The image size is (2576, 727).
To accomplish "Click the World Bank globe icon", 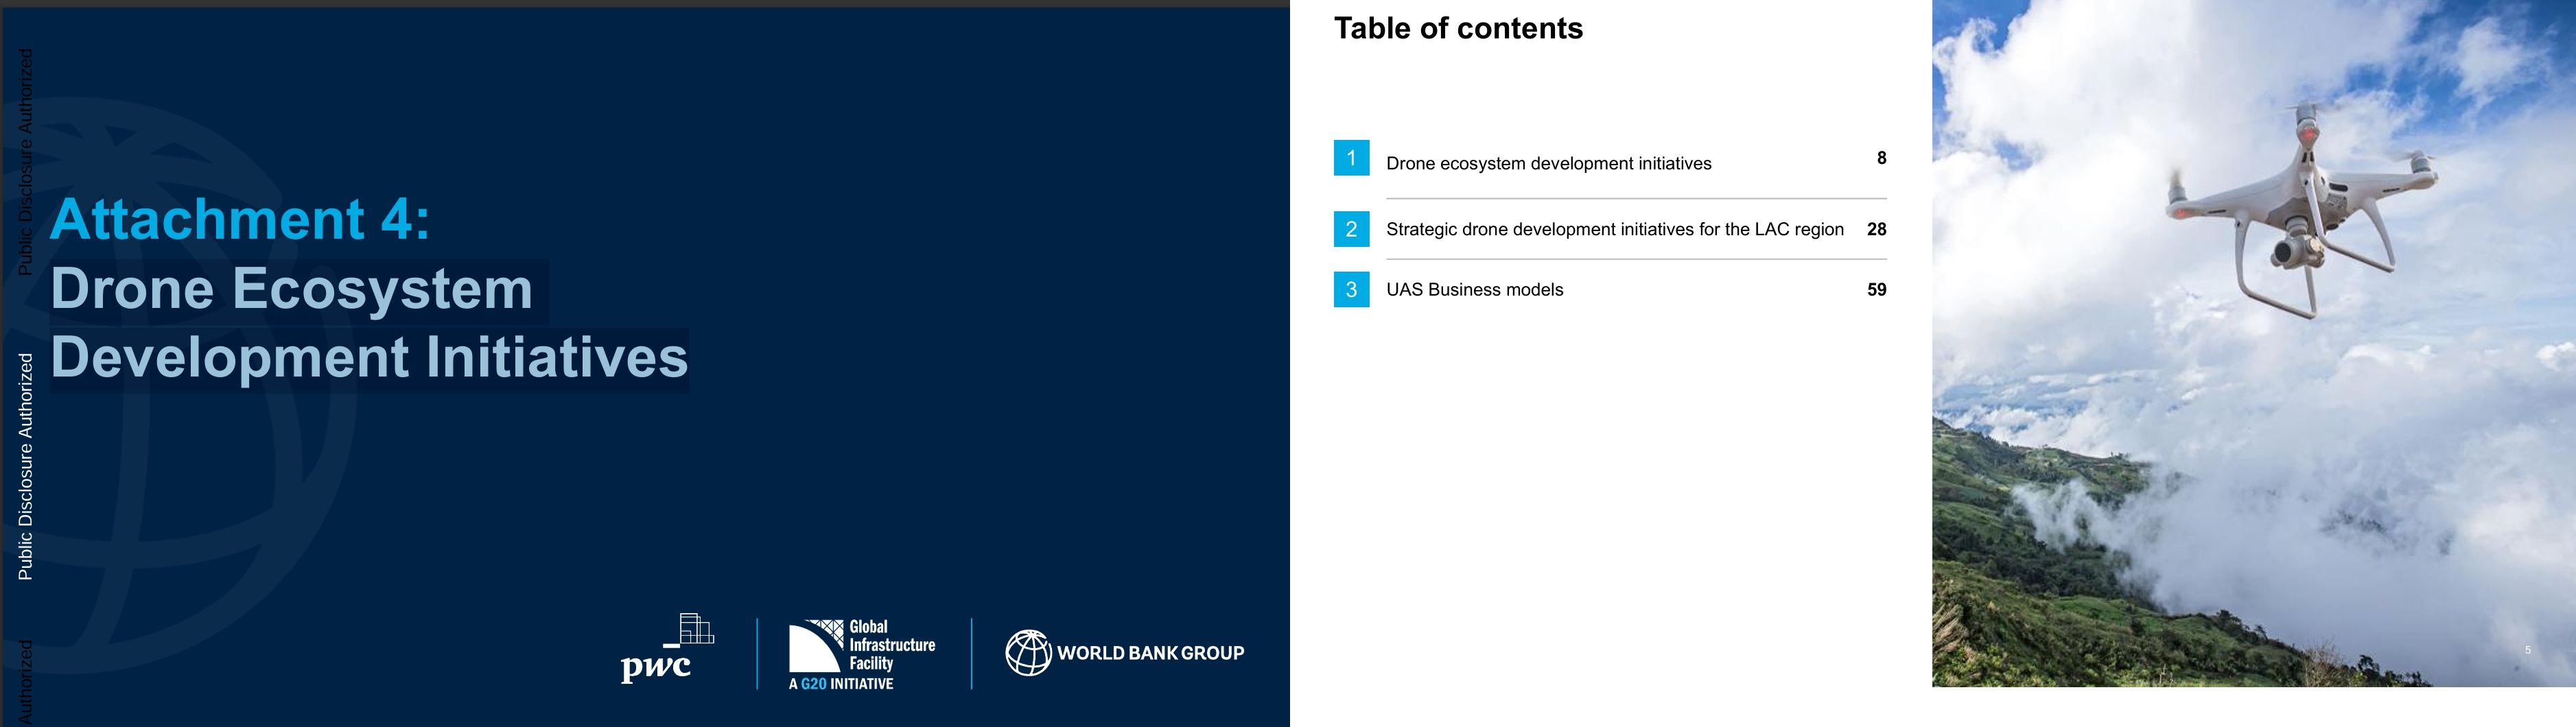I will tap(1027, 653).
